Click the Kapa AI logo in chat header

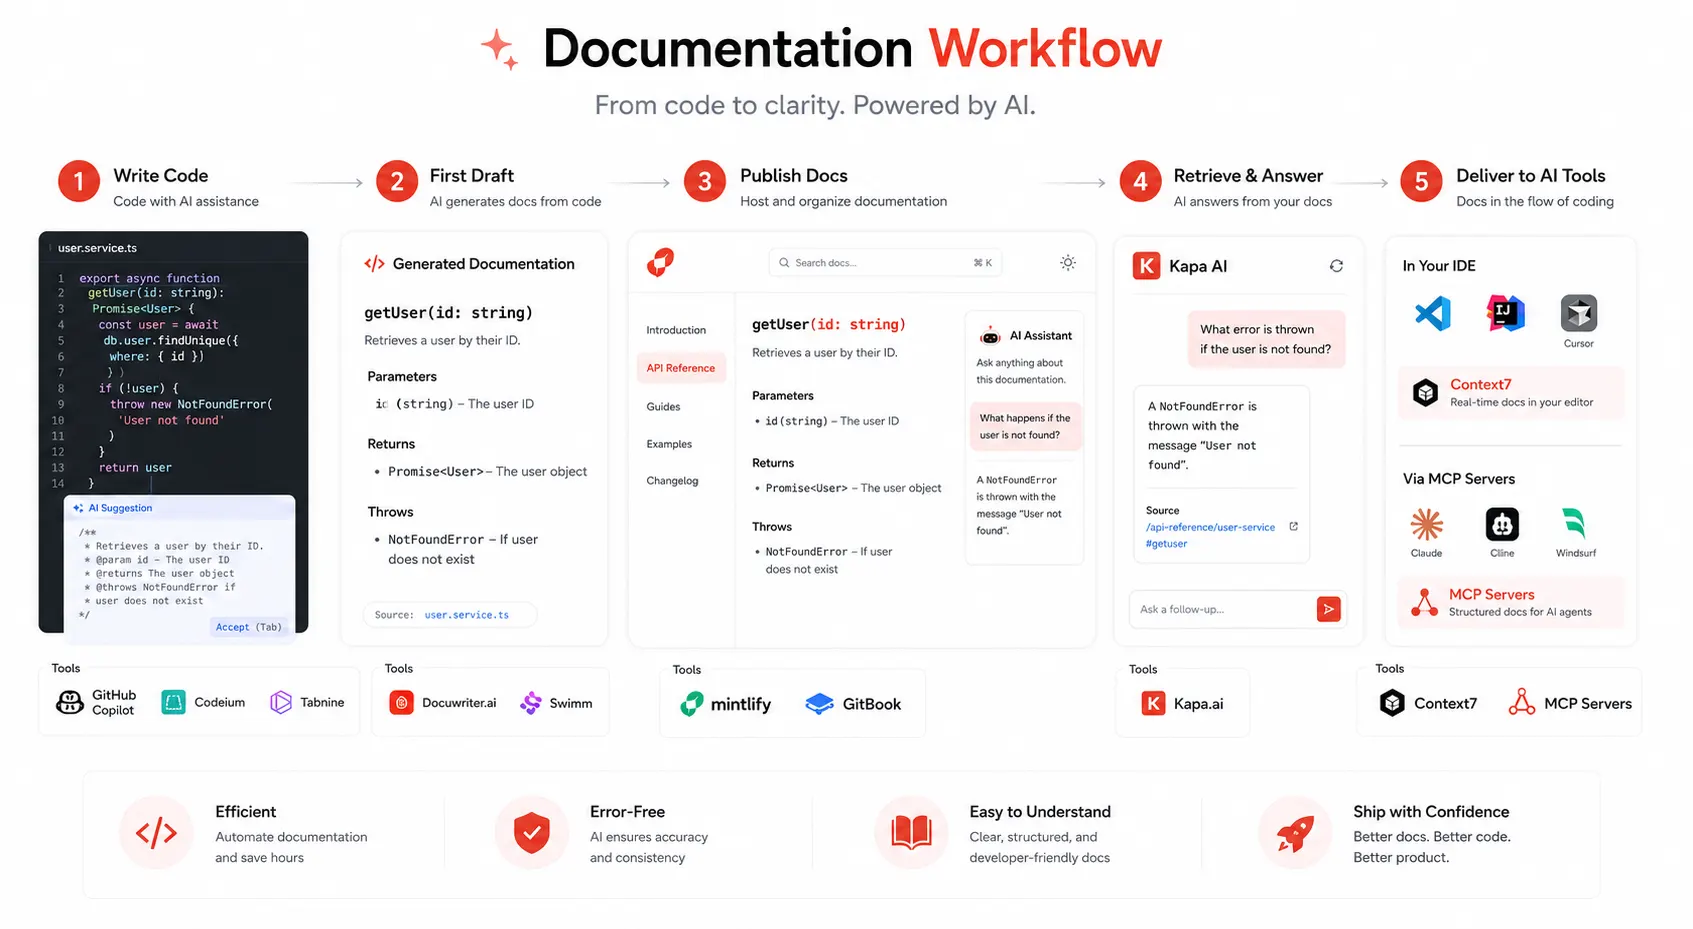pyautogui.click(x=1146, y=266)
